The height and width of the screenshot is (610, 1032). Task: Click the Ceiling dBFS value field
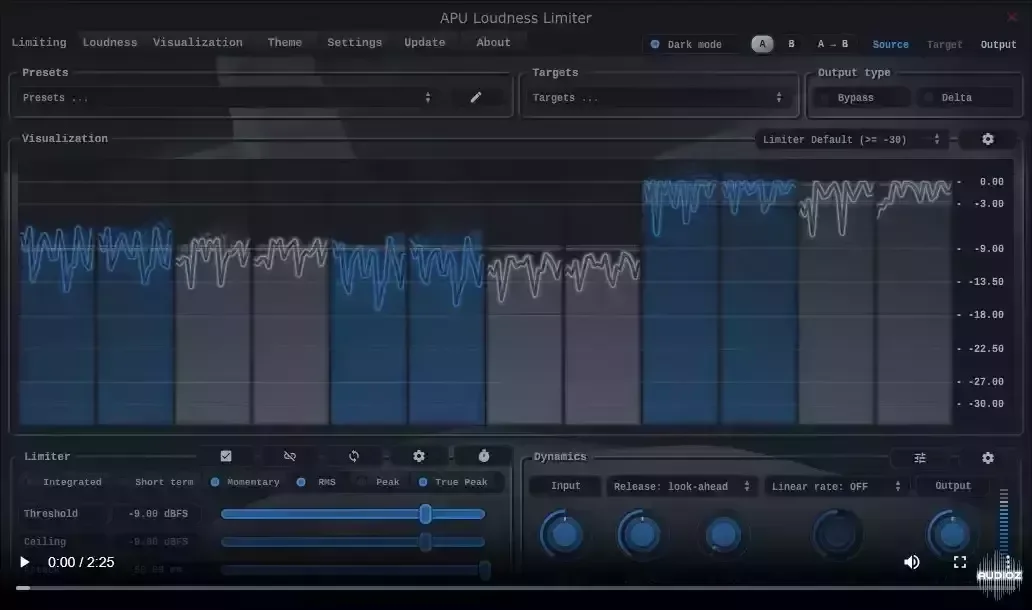[158, 542]
